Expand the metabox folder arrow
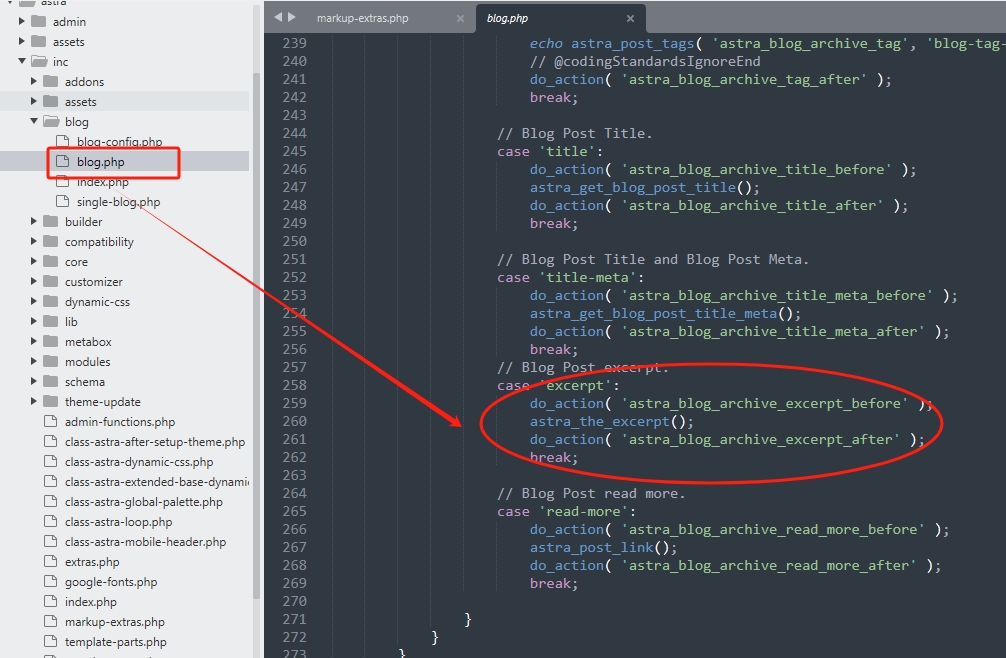The image size is (1006, 658). tap(34, 341)
